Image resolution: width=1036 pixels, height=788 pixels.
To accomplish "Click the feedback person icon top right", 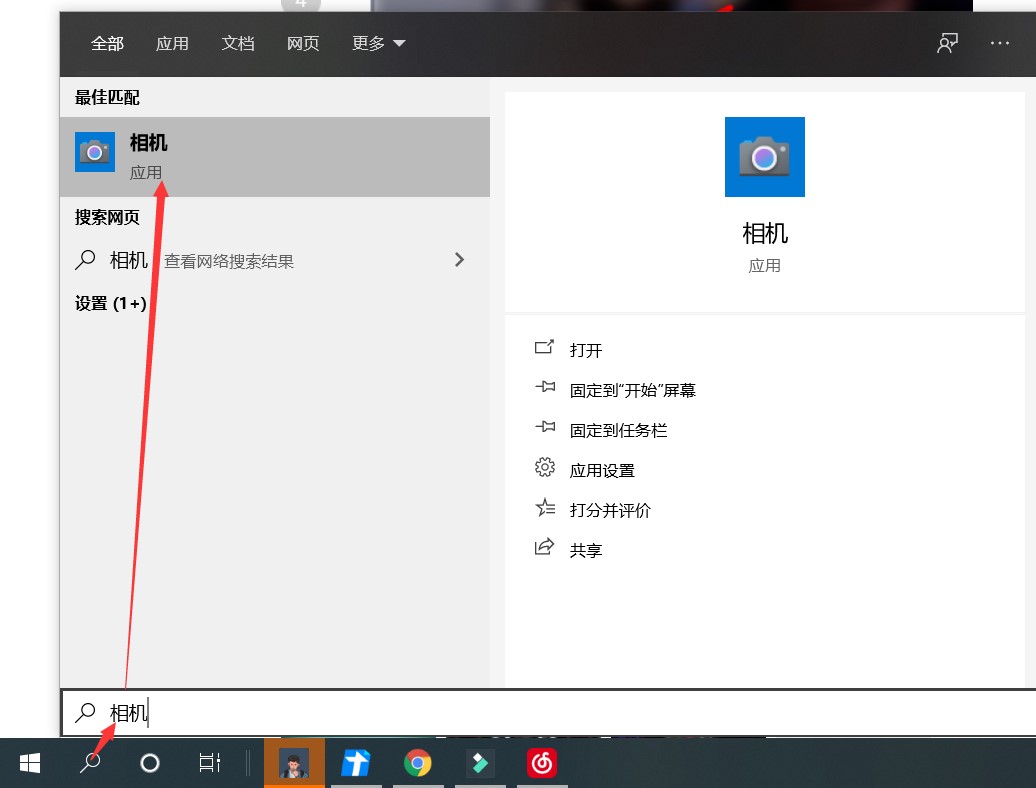I will [947, 44].
